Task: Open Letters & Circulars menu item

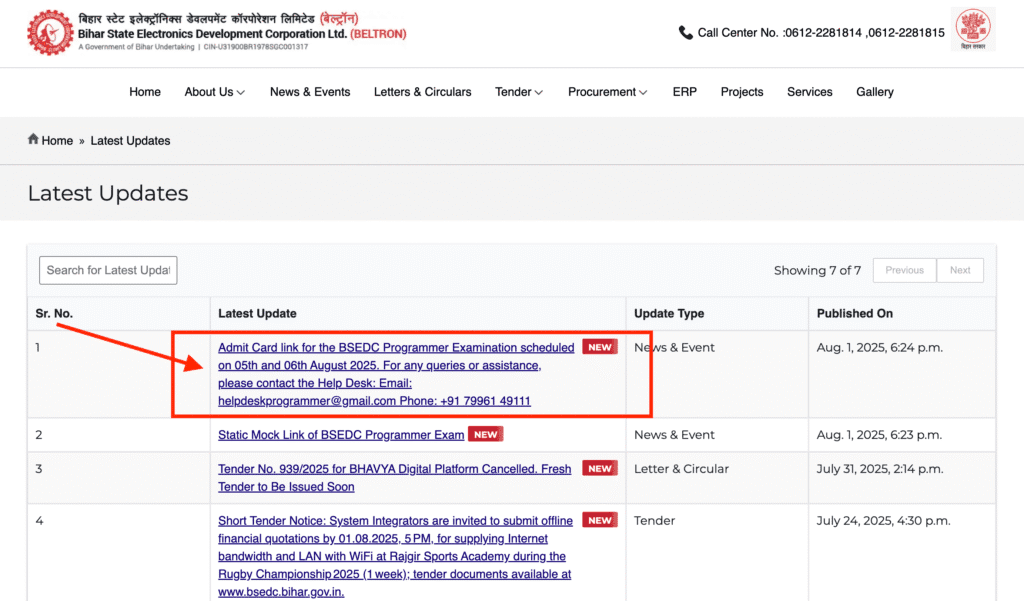Action: coord(422,92)
